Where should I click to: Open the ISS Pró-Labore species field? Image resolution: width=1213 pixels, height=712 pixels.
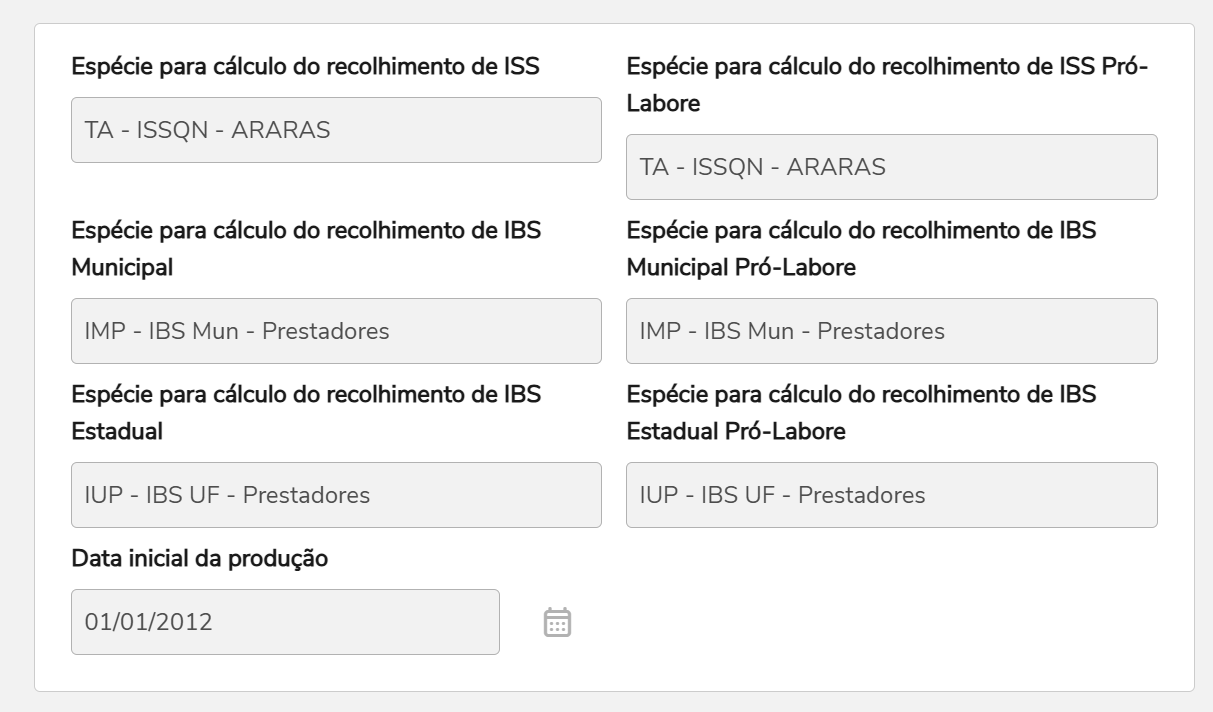(x=891, y=167)
